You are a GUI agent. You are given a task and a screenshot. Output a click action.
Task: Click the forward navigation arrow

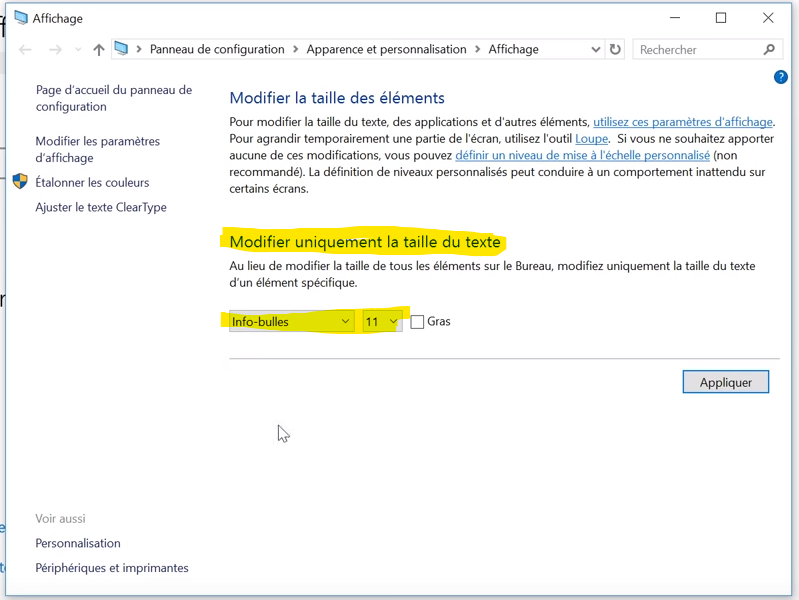click(55, 49)
